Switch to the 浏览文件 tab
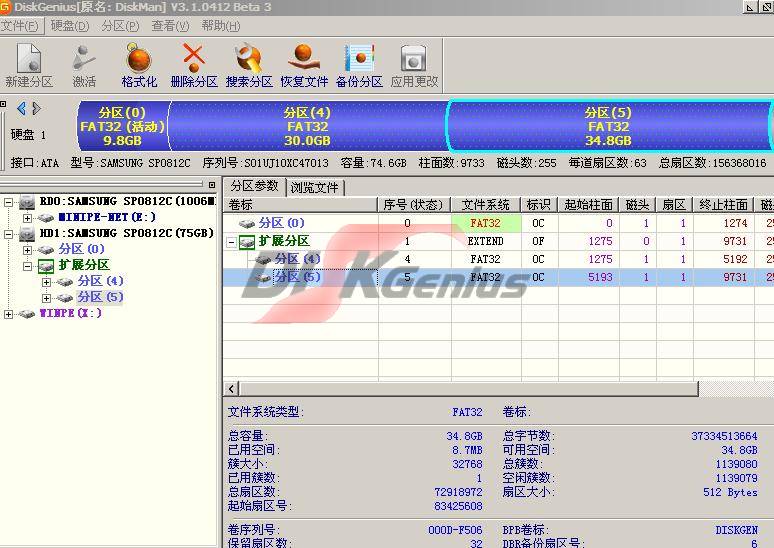 314,188
